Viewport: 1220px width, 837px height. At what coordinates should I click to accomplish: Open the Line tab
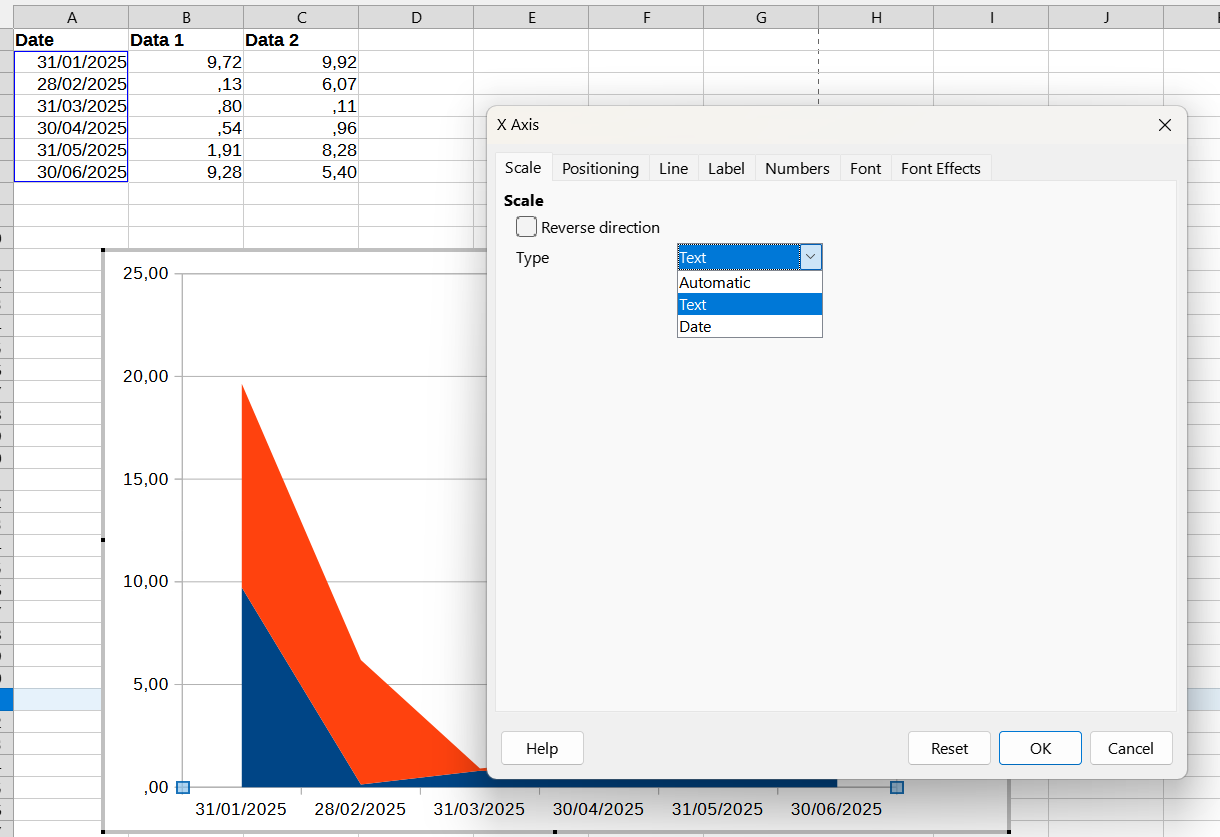point(673,168)
